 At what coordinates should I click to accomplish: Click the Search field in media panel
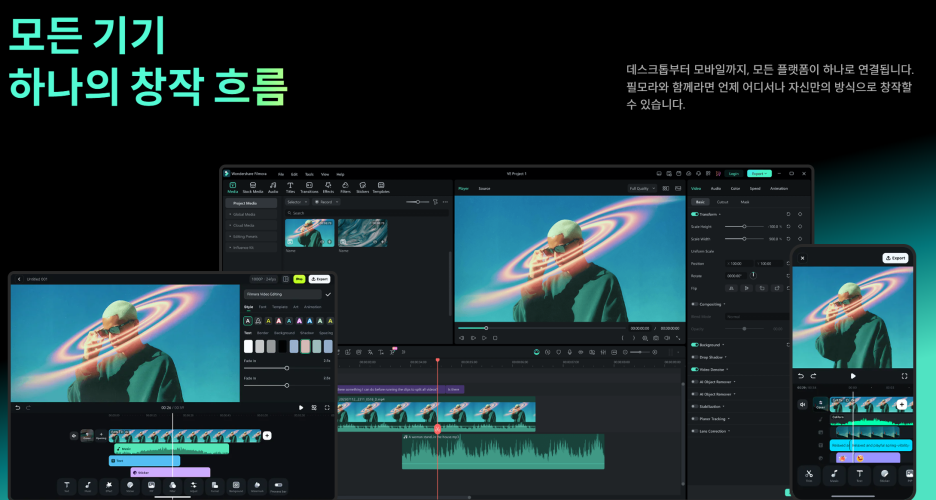pyautogui.click(x=367, y=213)
